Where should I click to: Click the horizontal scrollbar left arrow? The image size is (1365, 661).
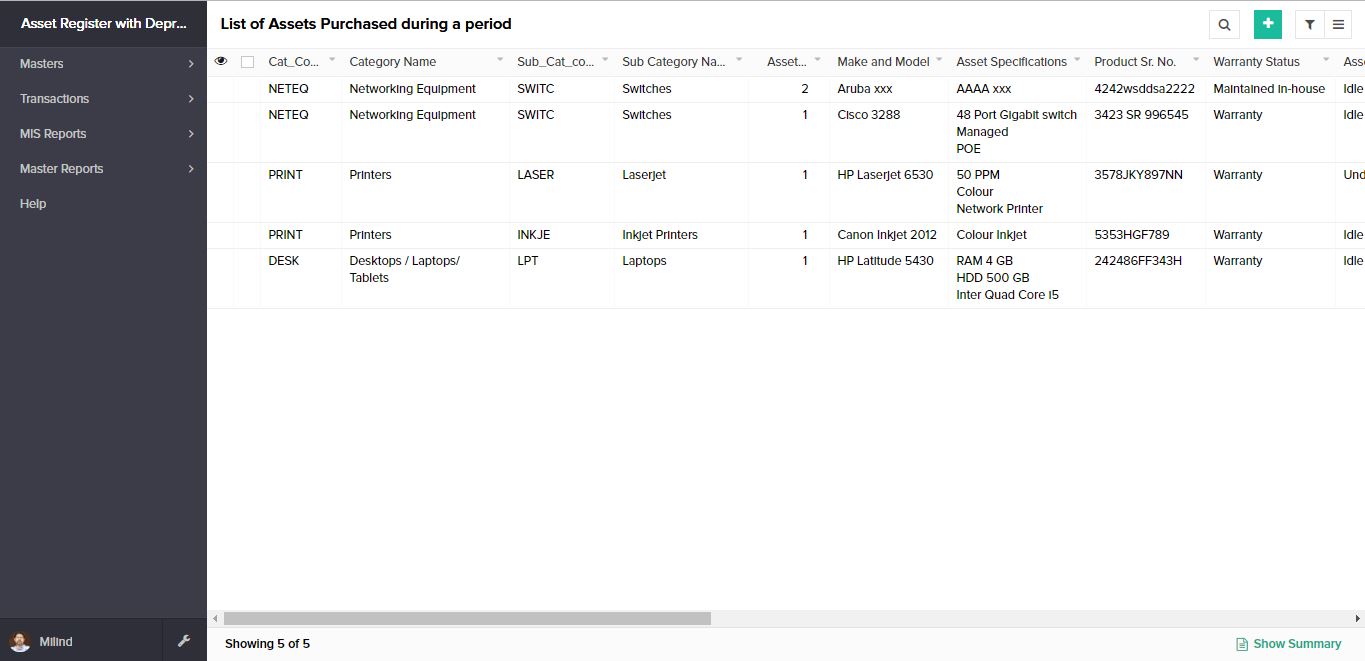[214, 618]
